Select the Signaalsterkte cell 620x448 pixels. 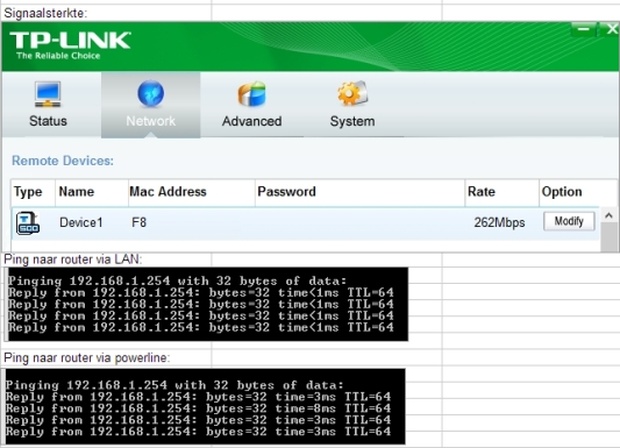pyautogui.click(x=45, y=13)
